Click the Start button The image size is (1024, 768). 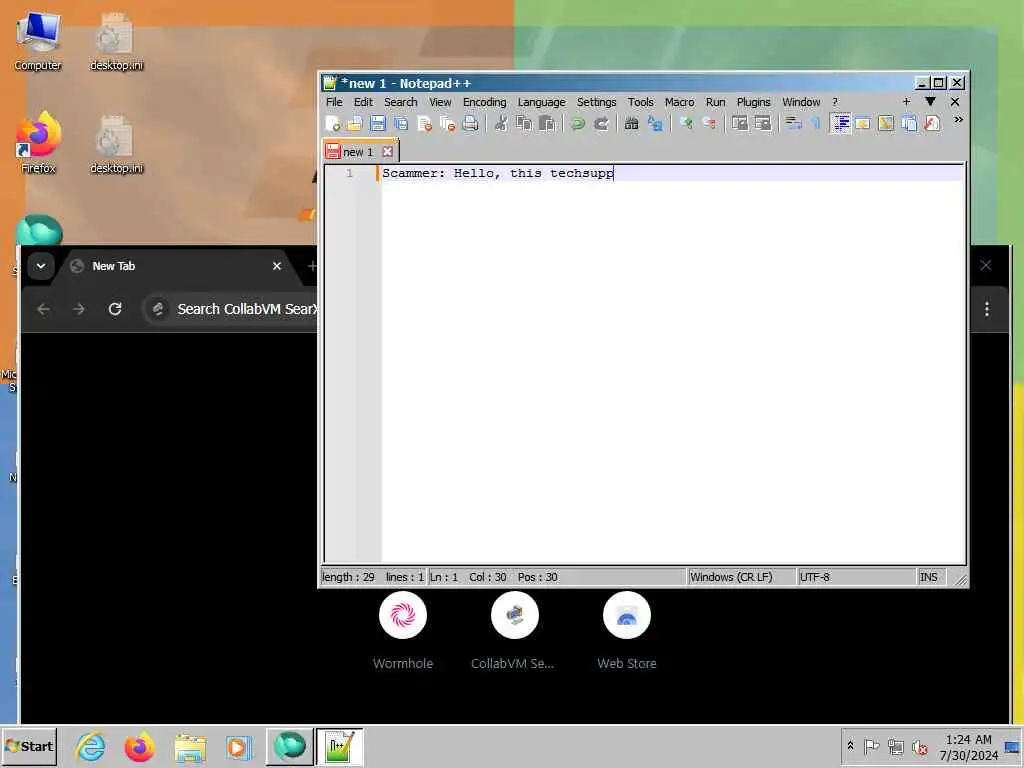(x=29, y=746)
